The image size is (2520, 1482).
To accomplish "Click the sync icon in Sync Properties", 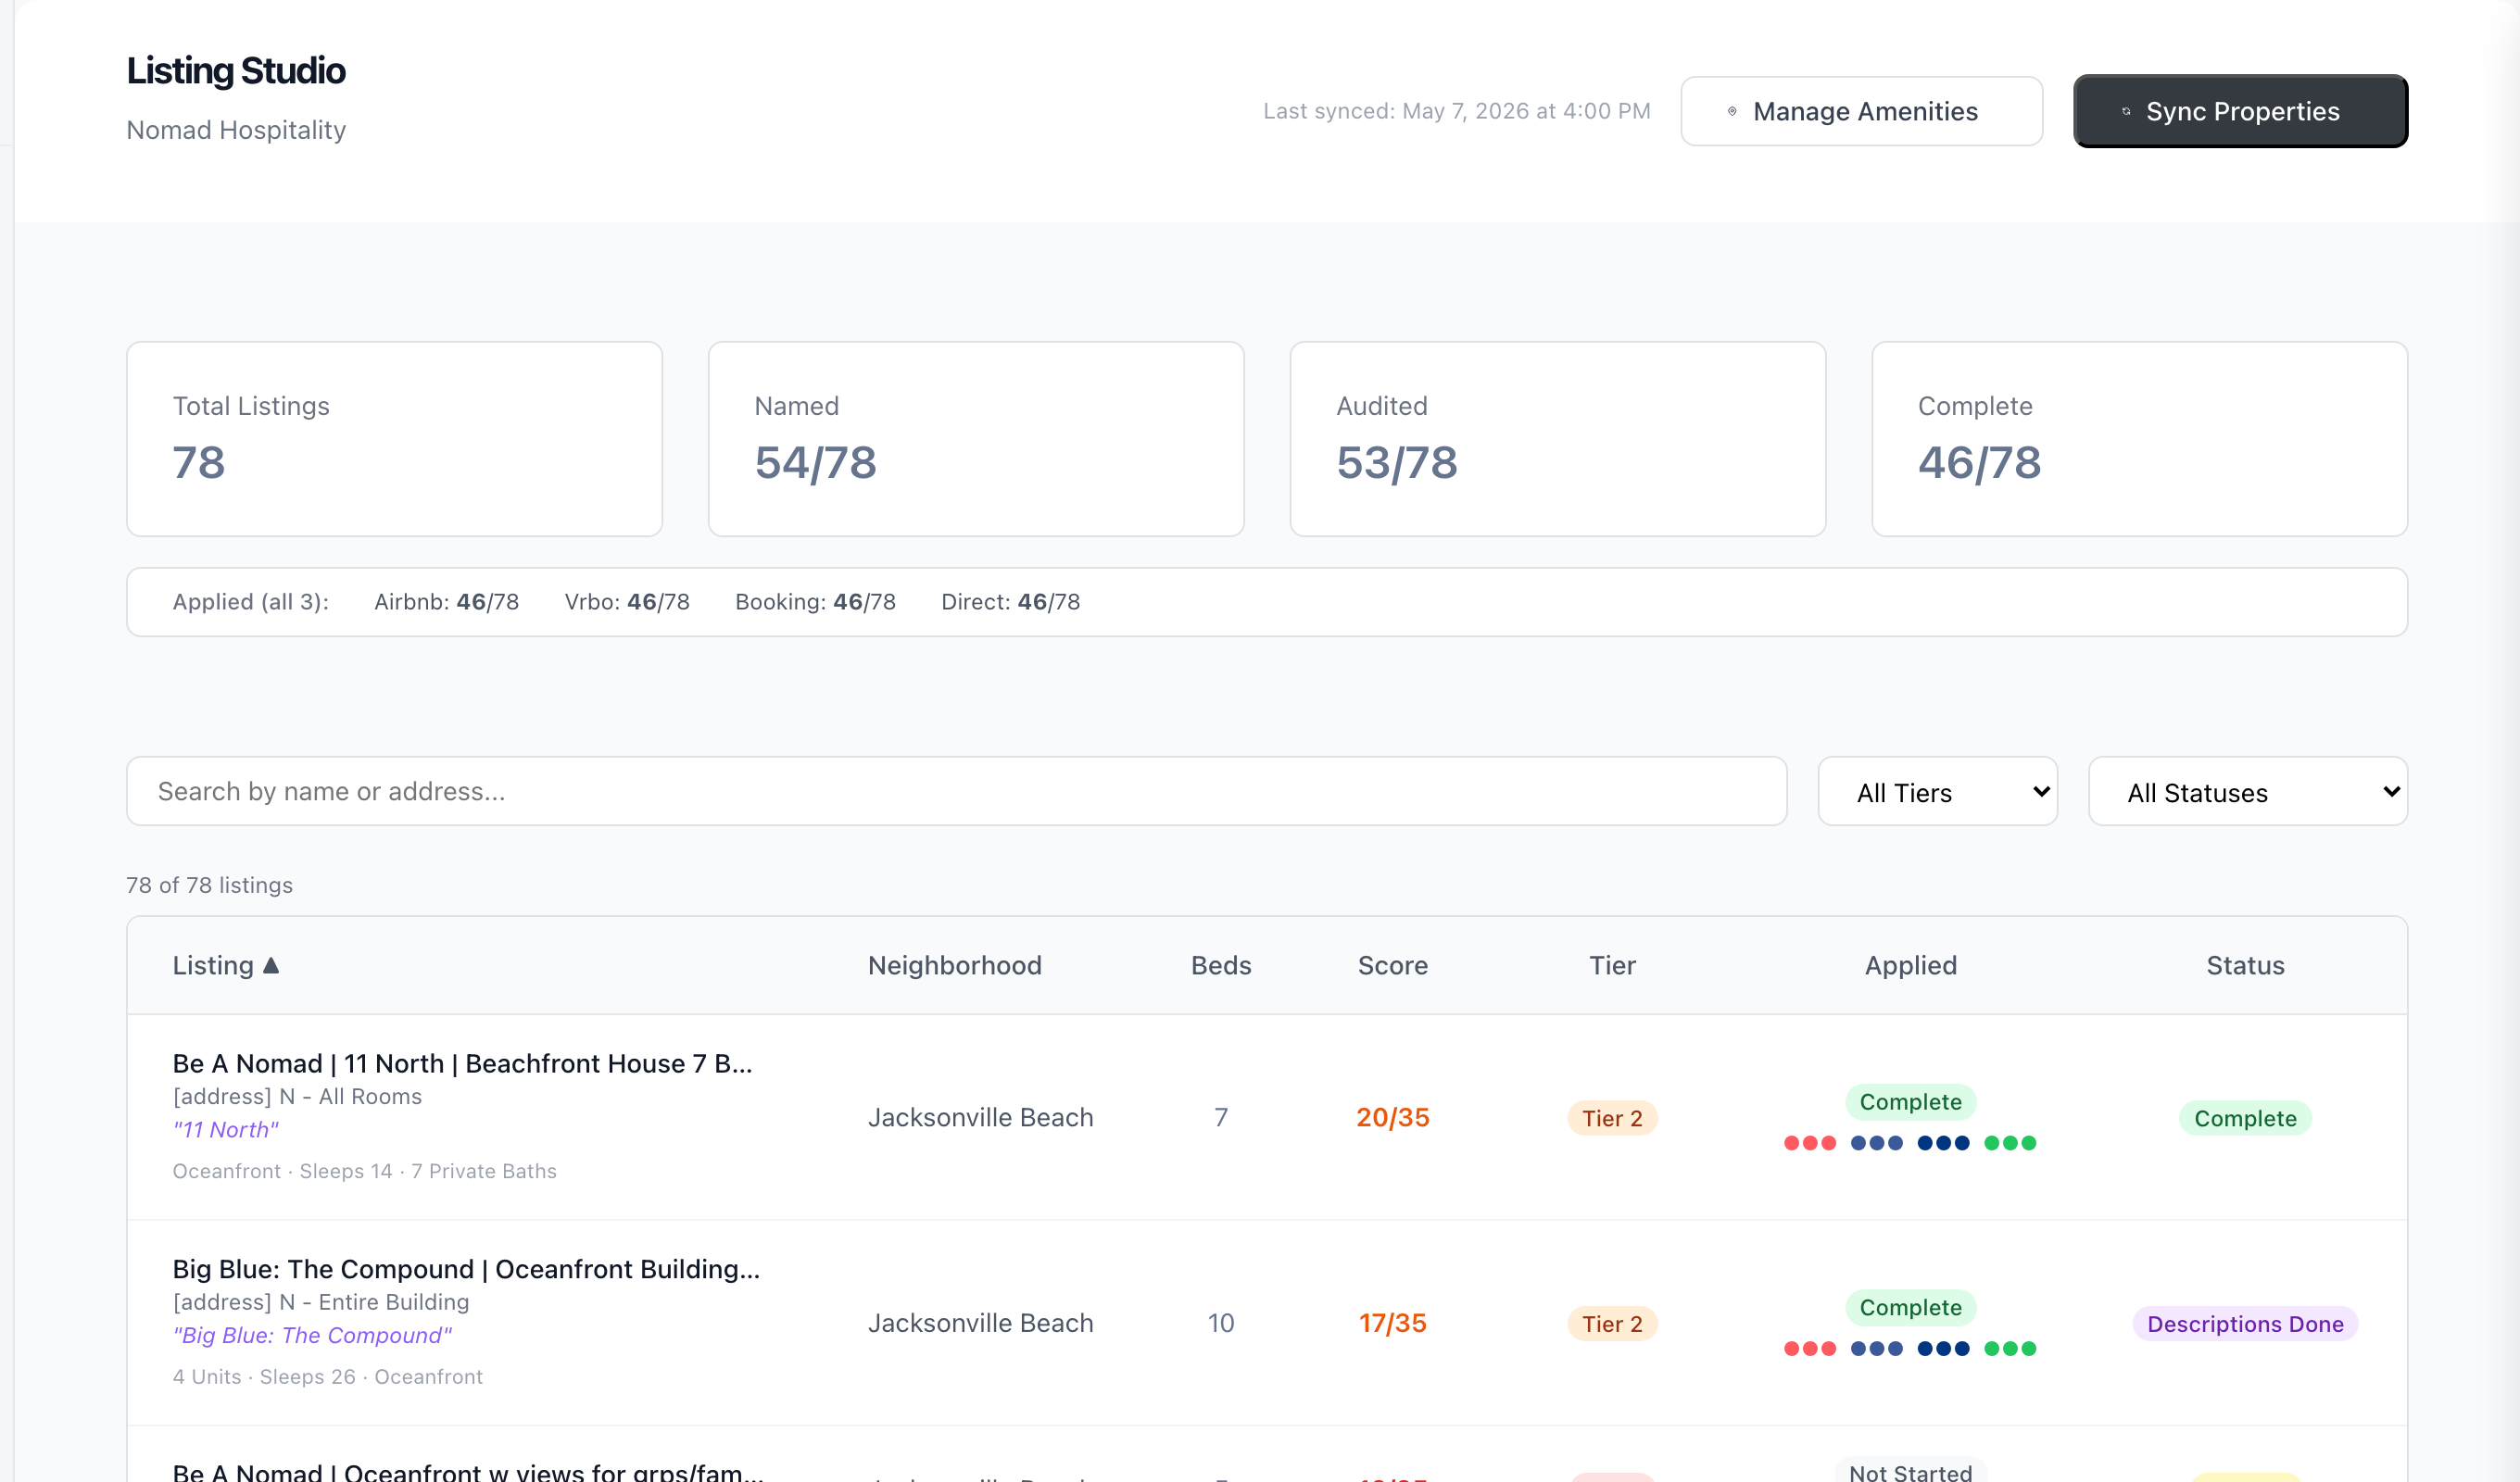I will (x=2126, y=111).
